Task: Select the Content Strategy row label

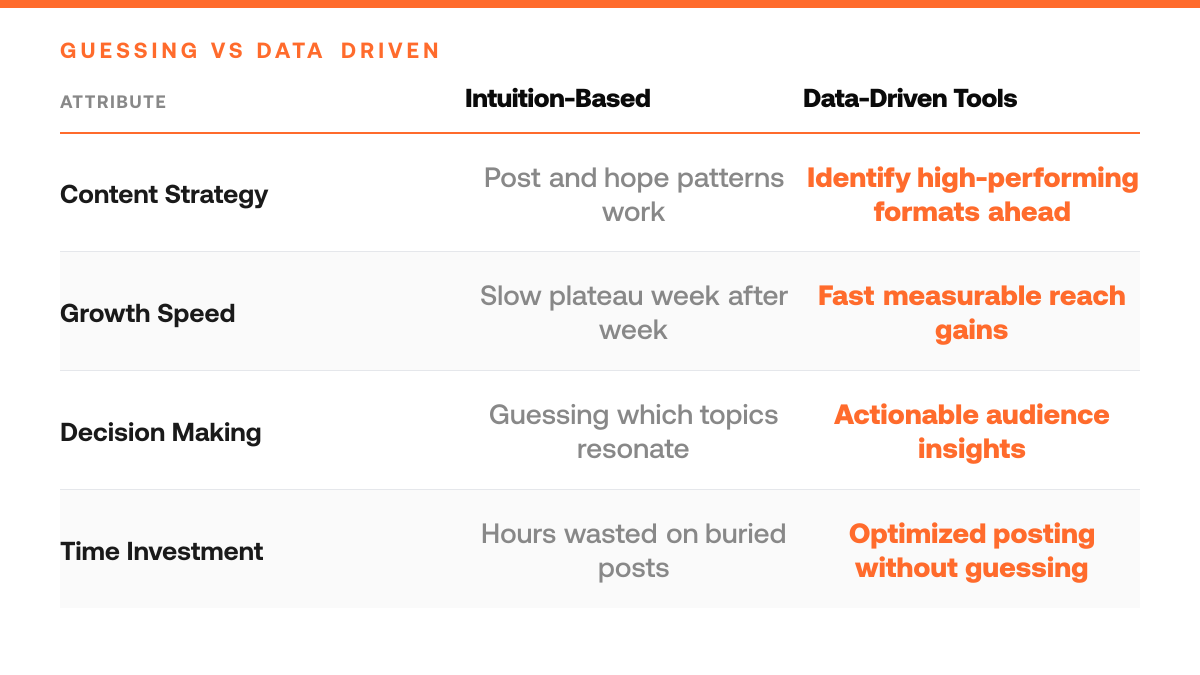Action: [x=164, y=194]
